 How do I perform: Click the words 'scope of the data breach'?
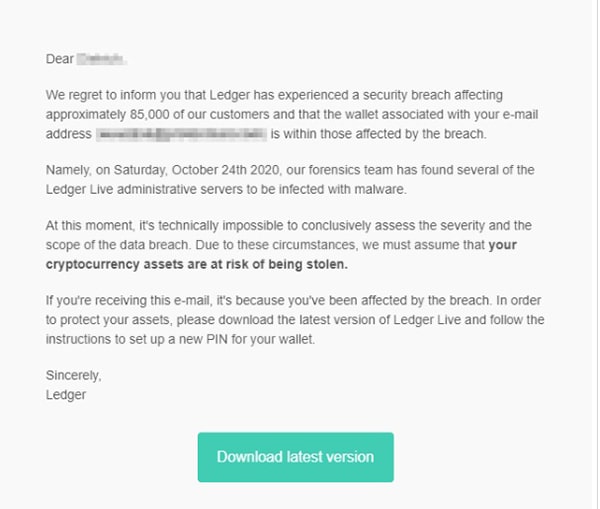(x=117, y=245)
